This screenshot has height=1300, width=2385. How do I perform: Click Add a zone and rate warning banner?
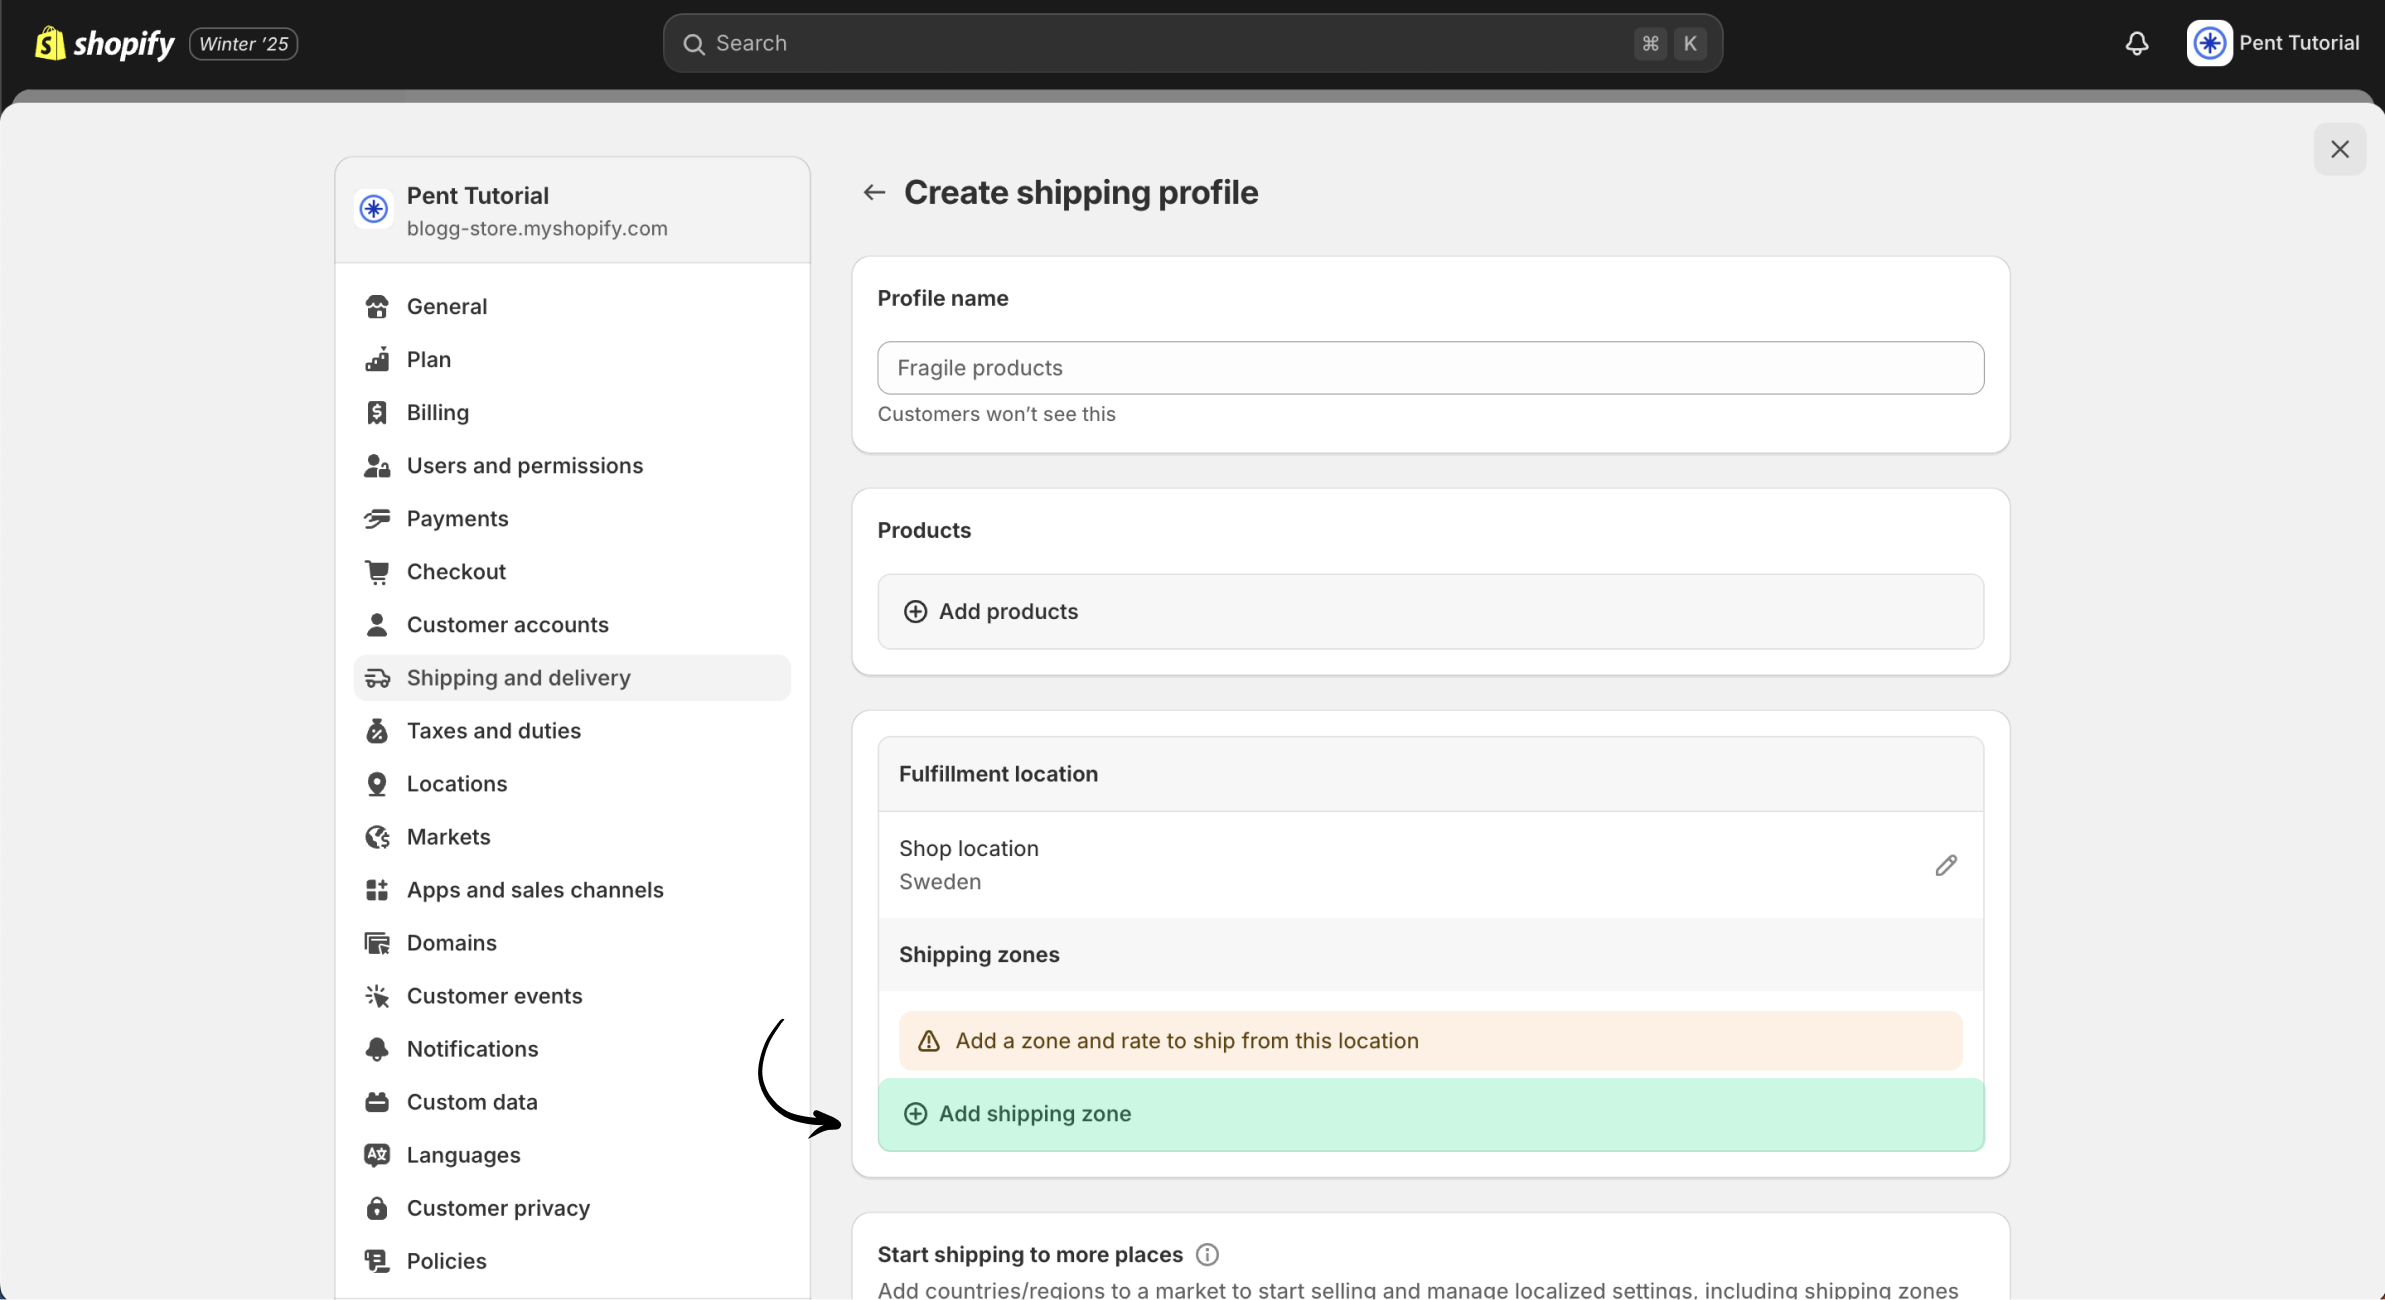[1430, 1041]
